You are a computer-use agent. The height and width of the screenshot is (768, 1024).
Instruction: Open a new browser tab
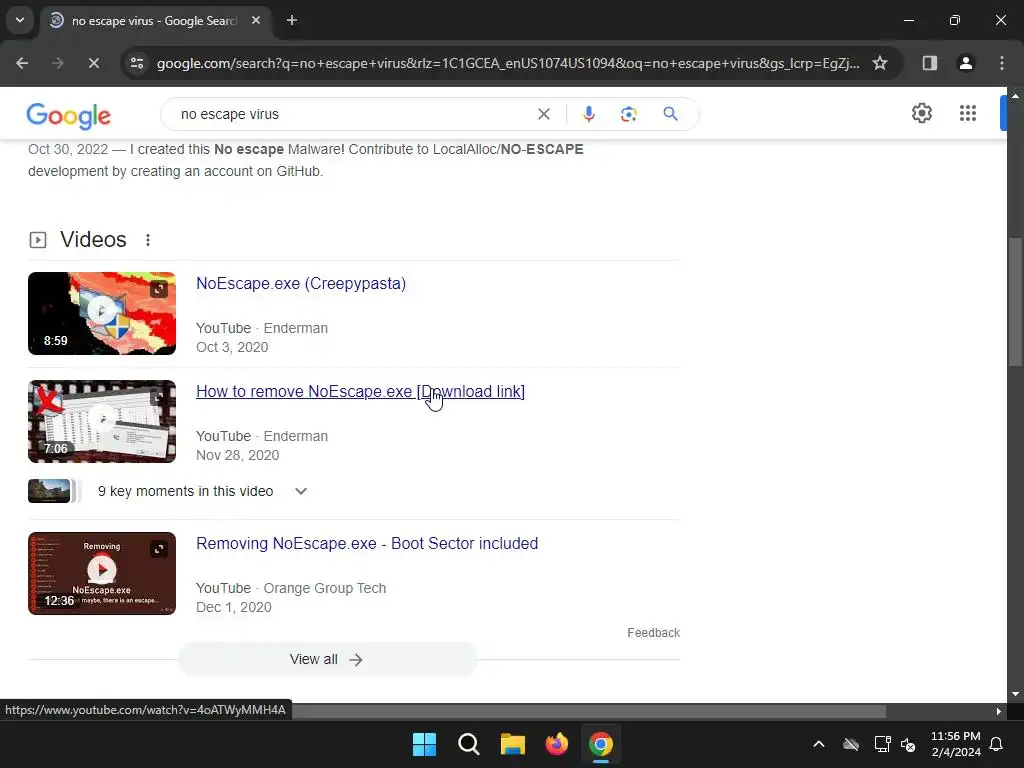coord(292,20)
